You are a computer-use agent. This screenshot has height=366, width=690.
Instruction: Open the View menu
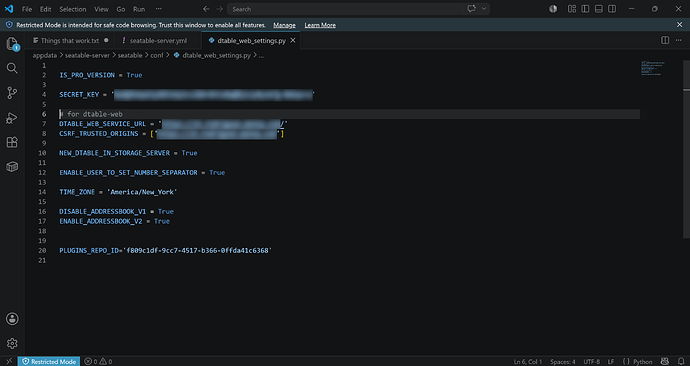(101, 9)
